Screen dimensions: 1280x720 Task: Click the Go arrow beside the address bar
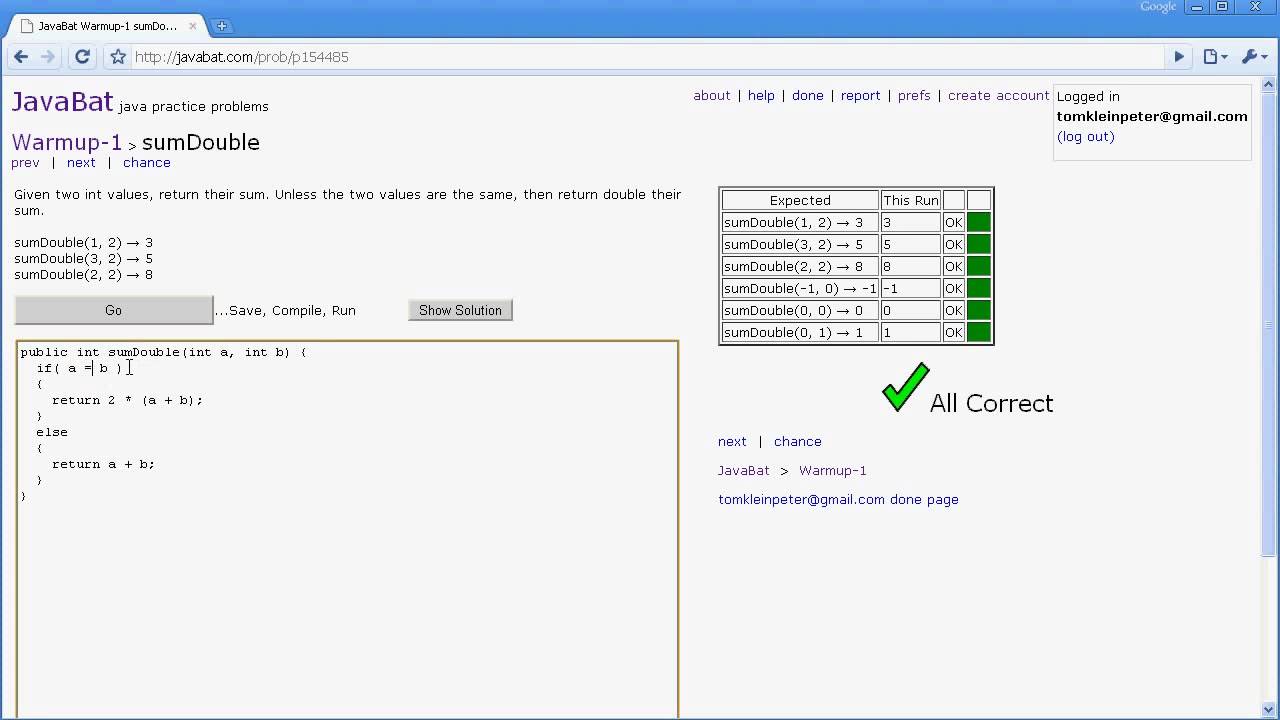click(1179, 57)
